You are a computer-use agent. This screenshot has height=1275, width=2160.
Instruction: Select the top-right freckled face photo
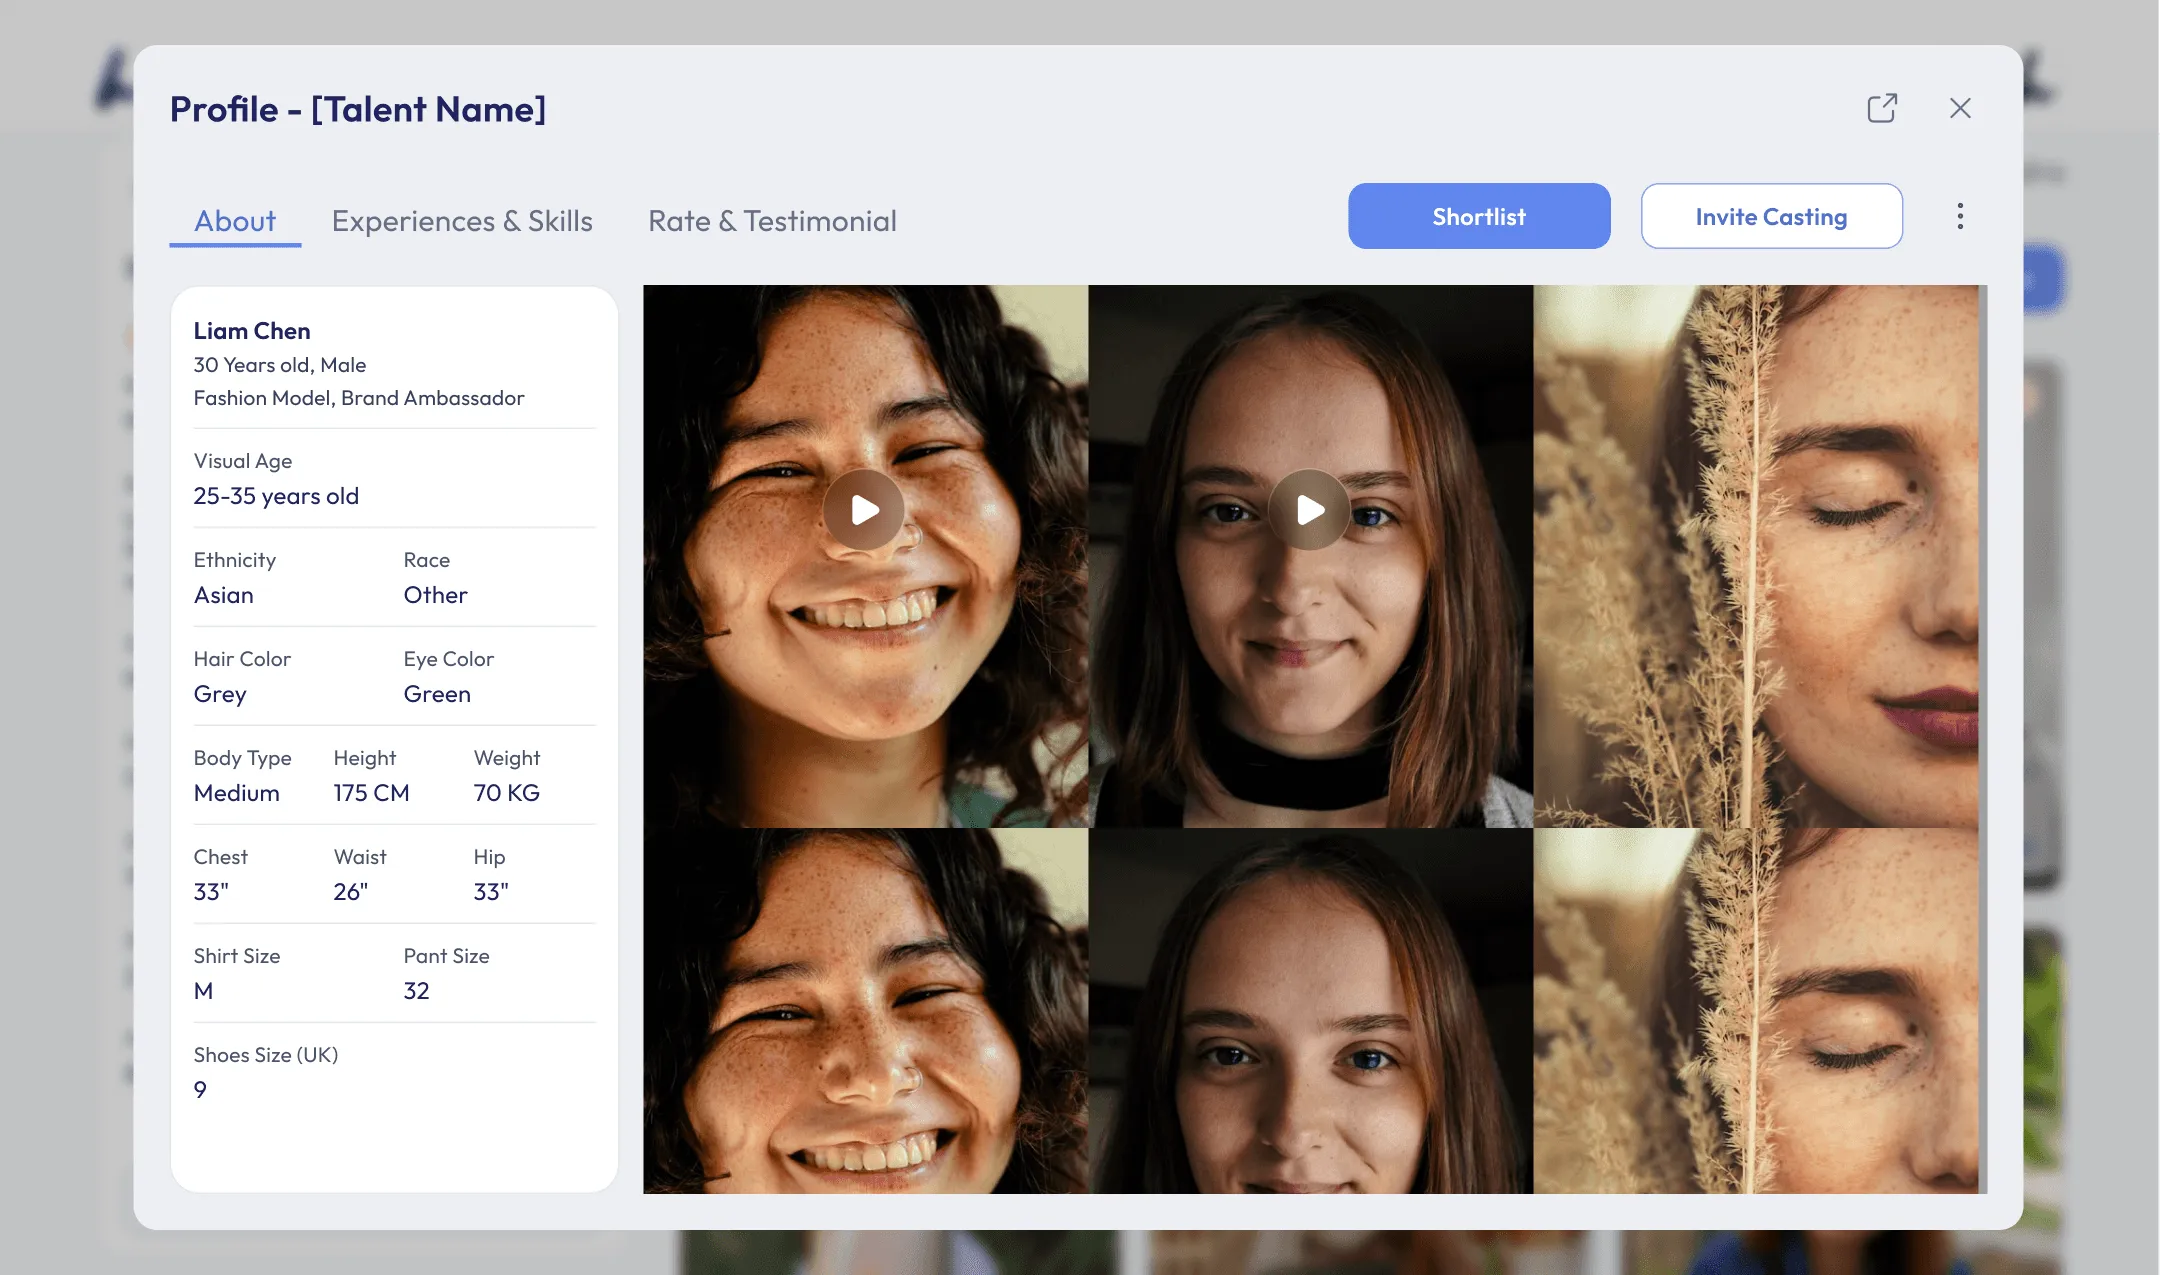(x=1755, y=556)
